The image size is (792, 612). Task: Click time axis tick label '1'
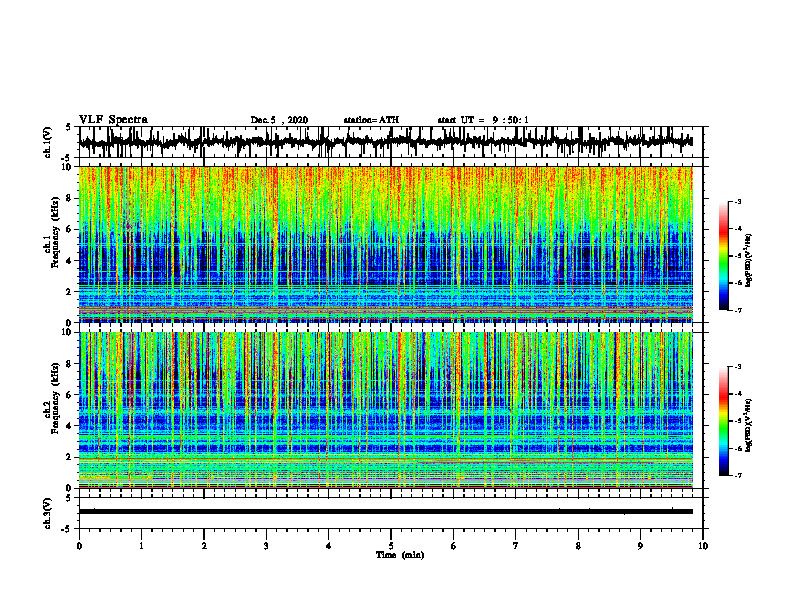[141, 546]
